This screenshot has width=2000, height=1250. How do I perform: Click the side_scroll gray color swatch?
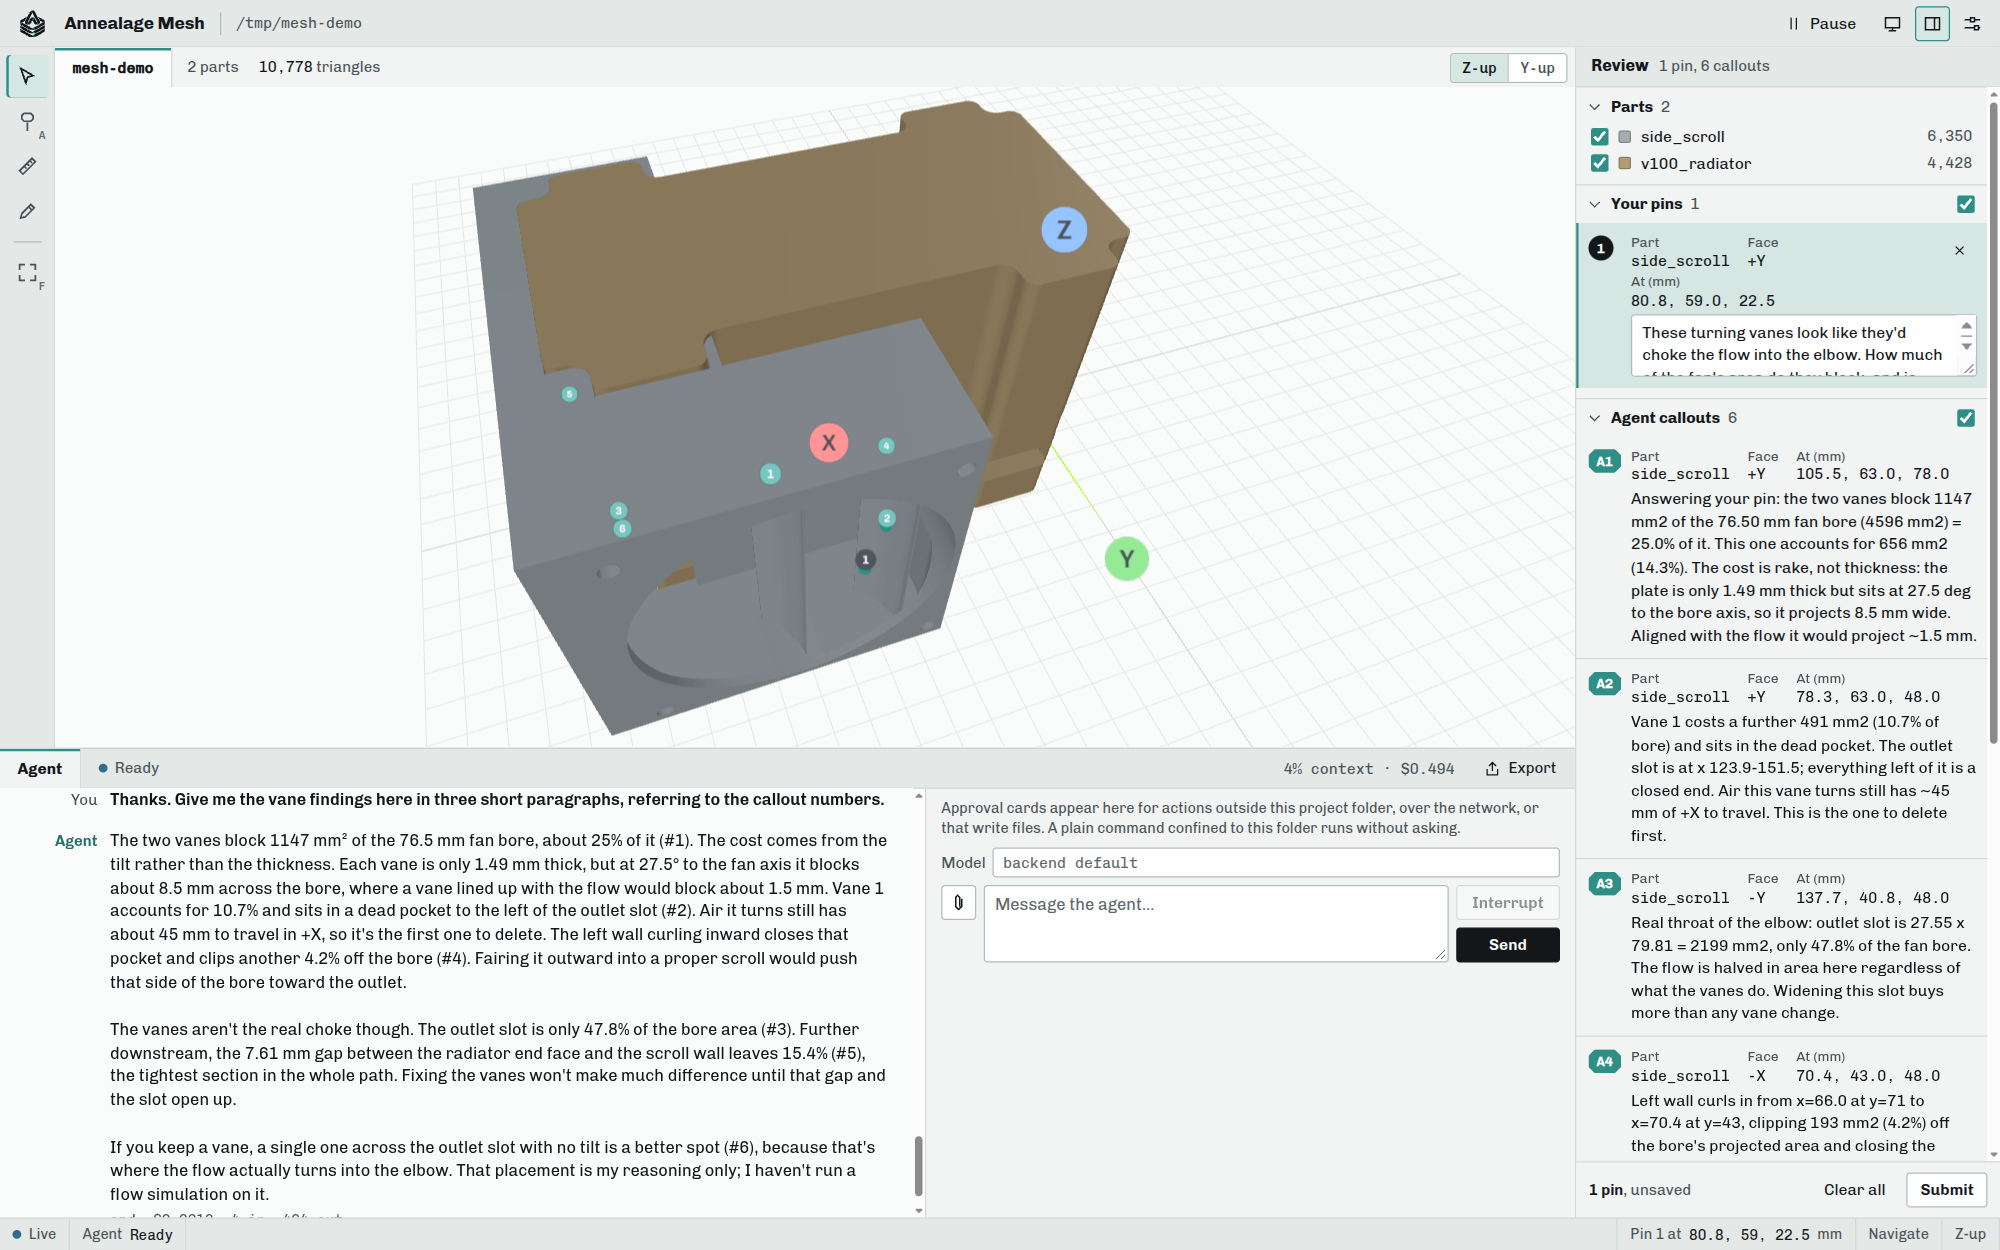(1624, 137)
